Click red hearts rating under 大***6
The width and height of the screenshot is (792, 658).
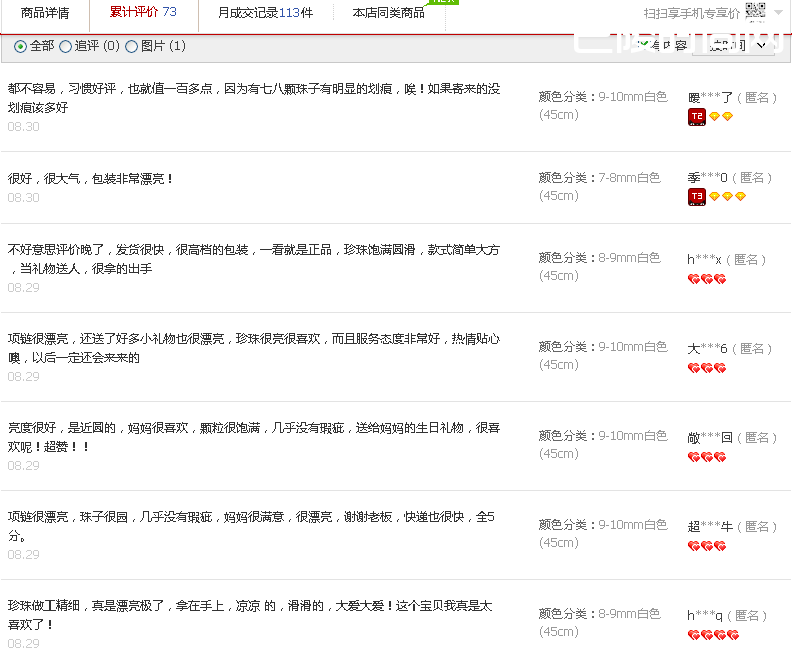(x=706, y=368)
